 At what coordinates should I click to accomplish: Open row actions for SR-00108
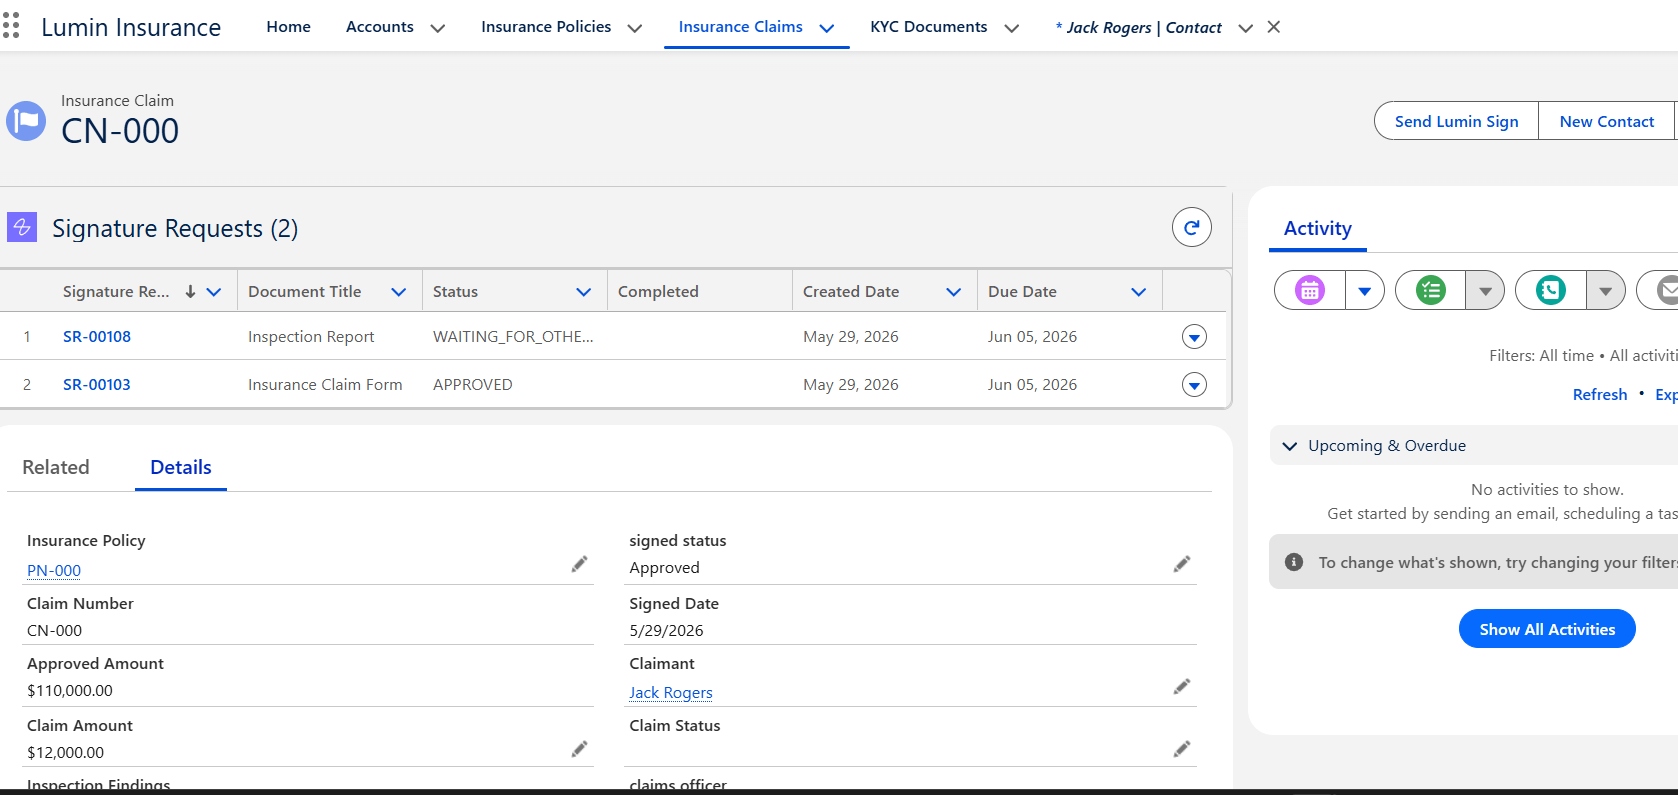point(1194,337)
